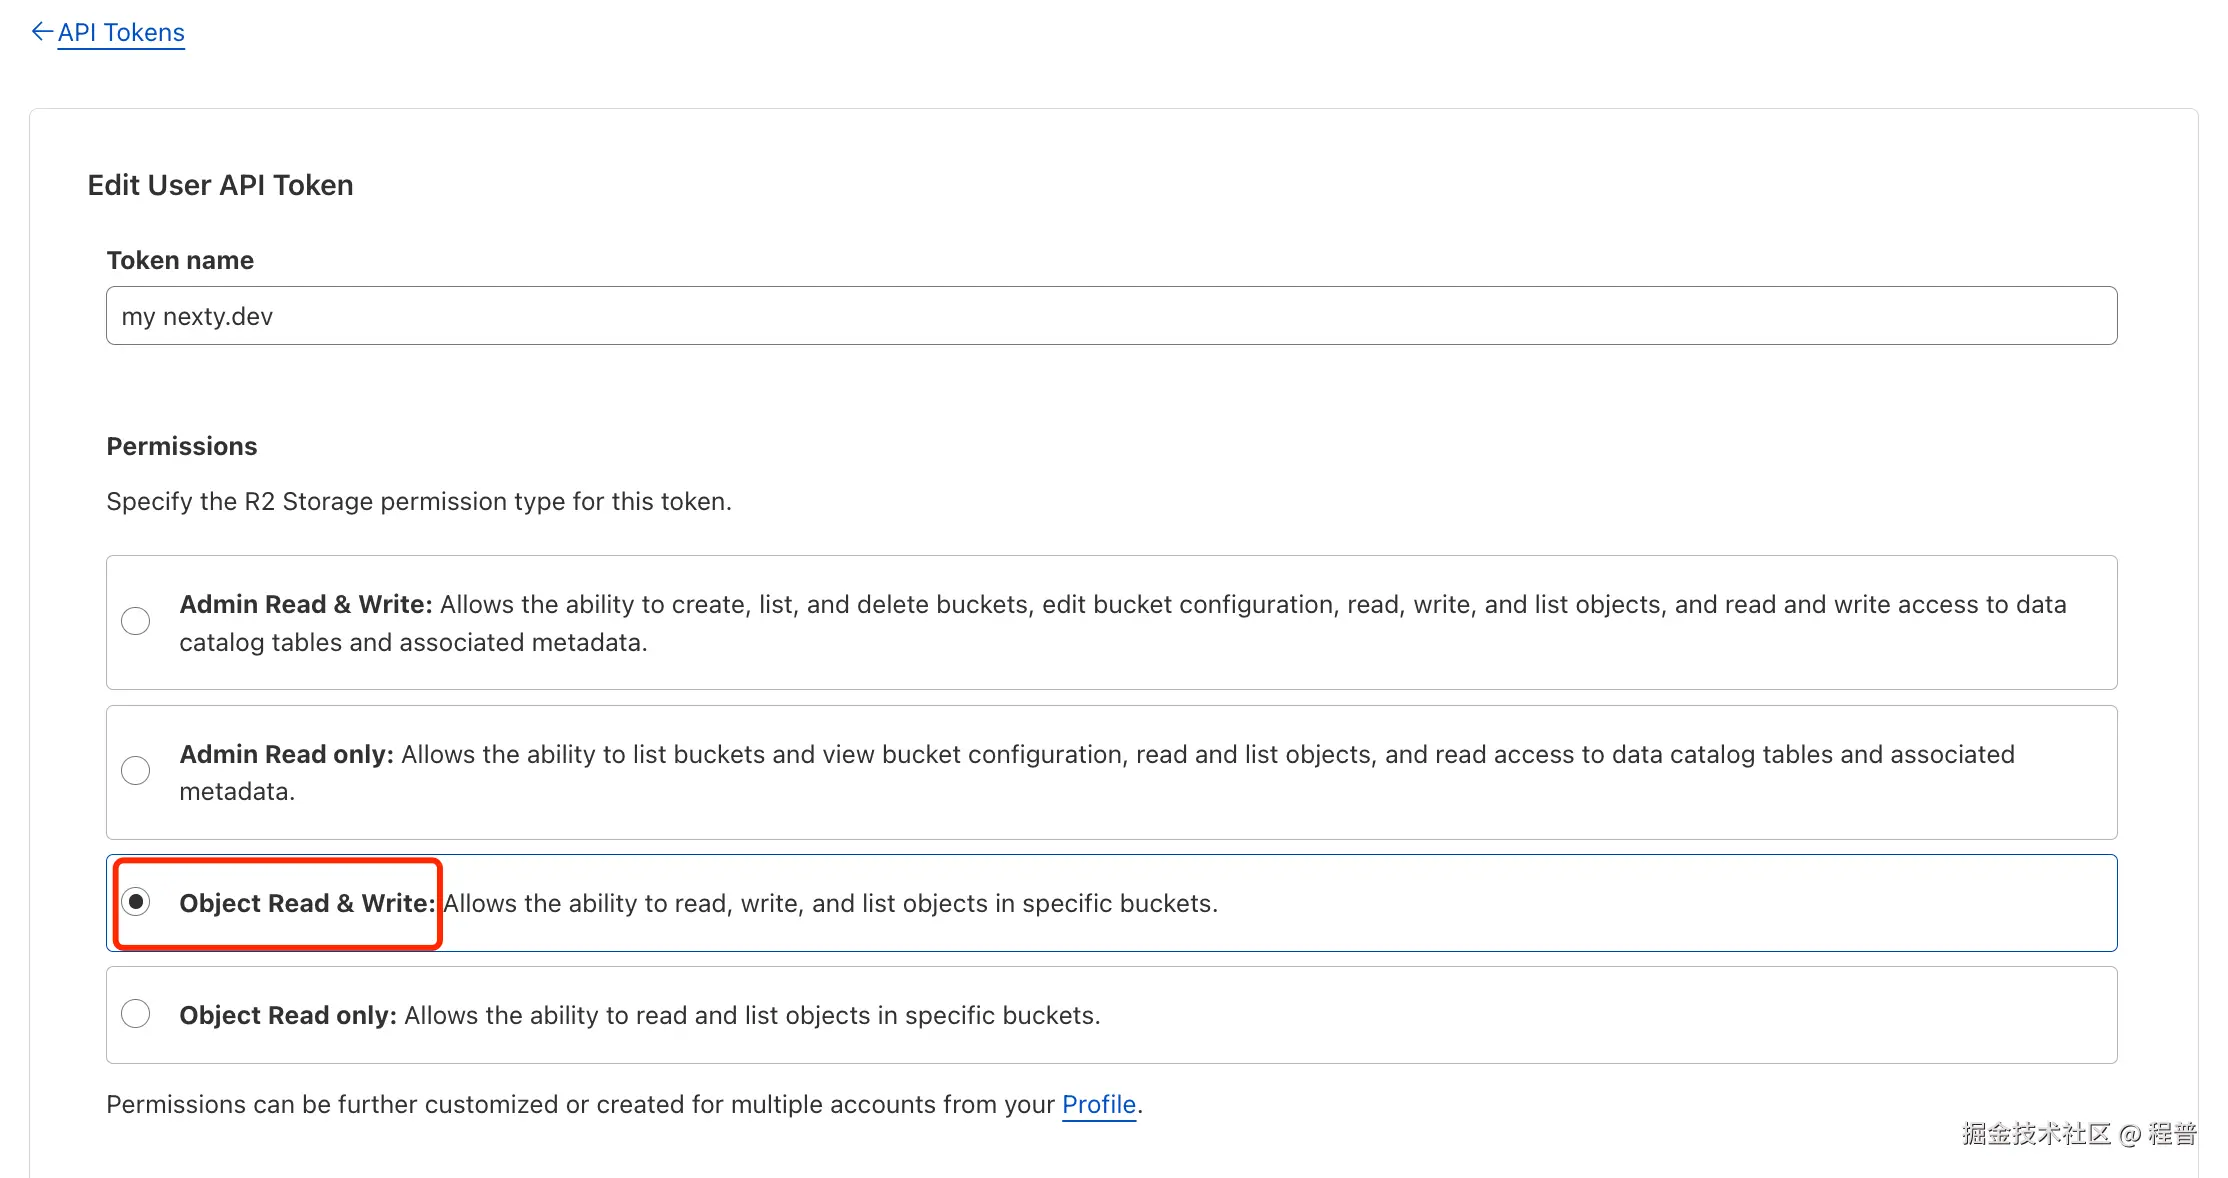Select the Admin Read & Write radio button
The height and width of the screenshot is (1178, 2228).
pyautogui.click(x=136, y=620)
